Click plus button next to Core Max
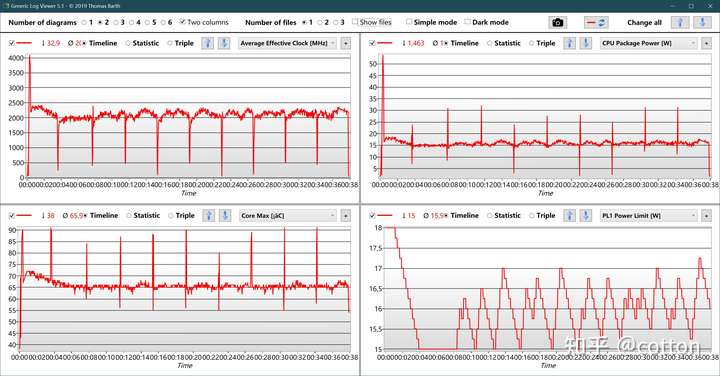 [345, 215]
